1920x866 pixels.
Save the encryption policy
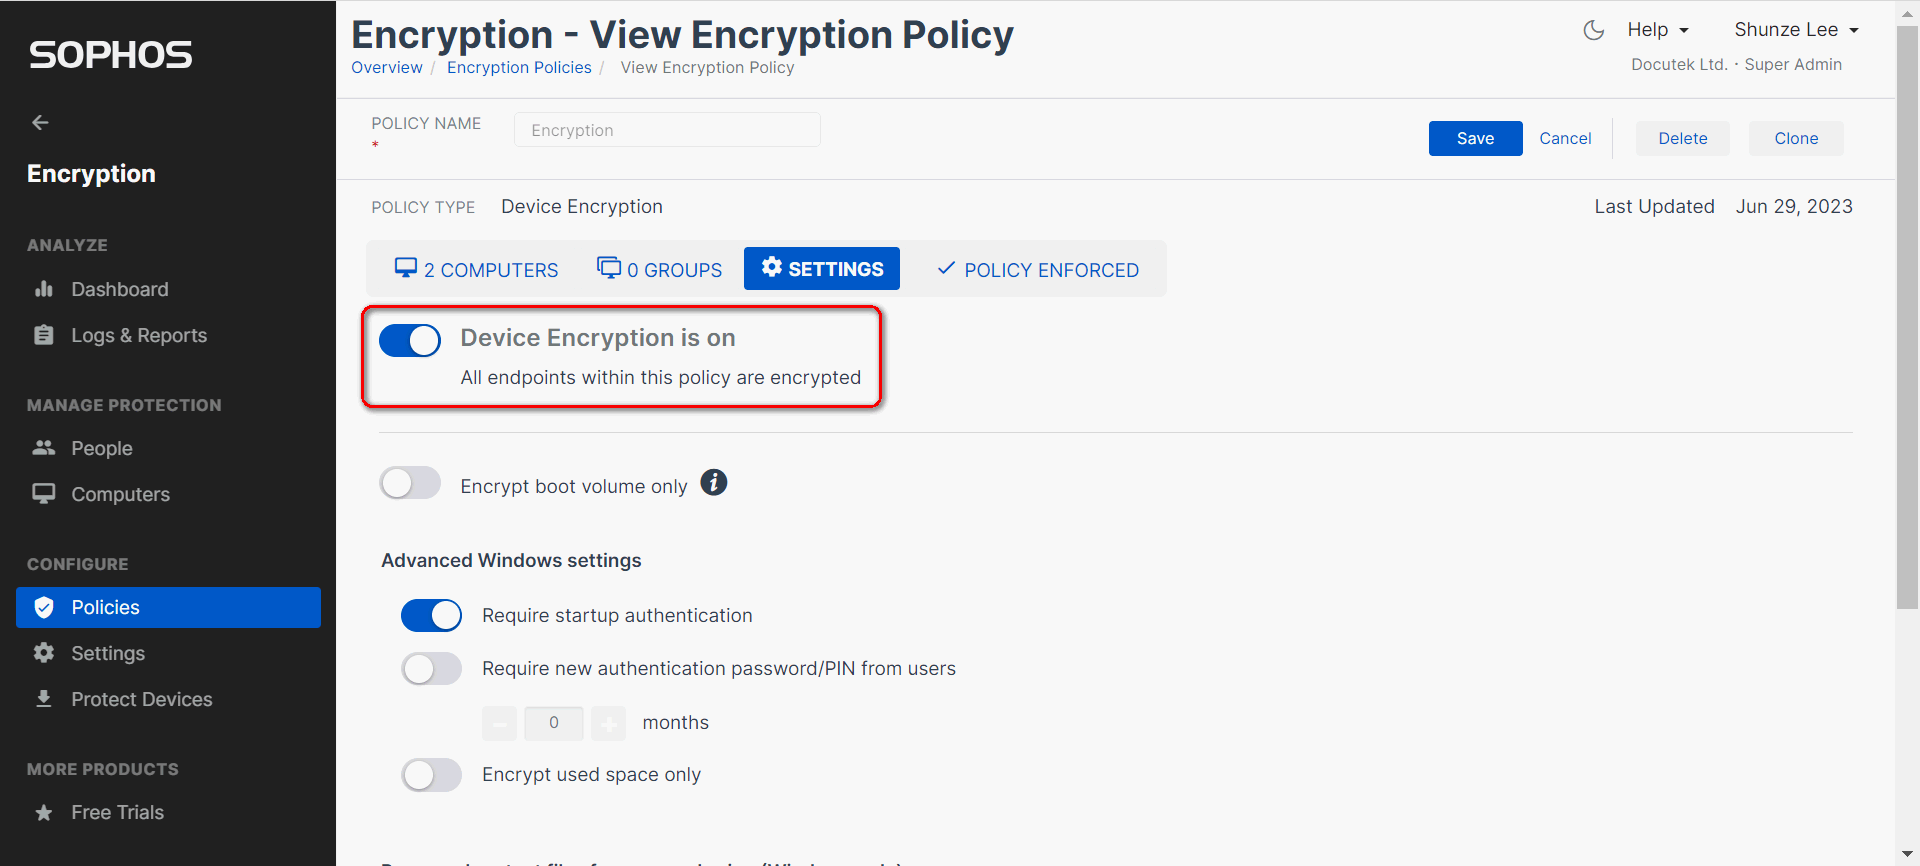pos(1475,138)
